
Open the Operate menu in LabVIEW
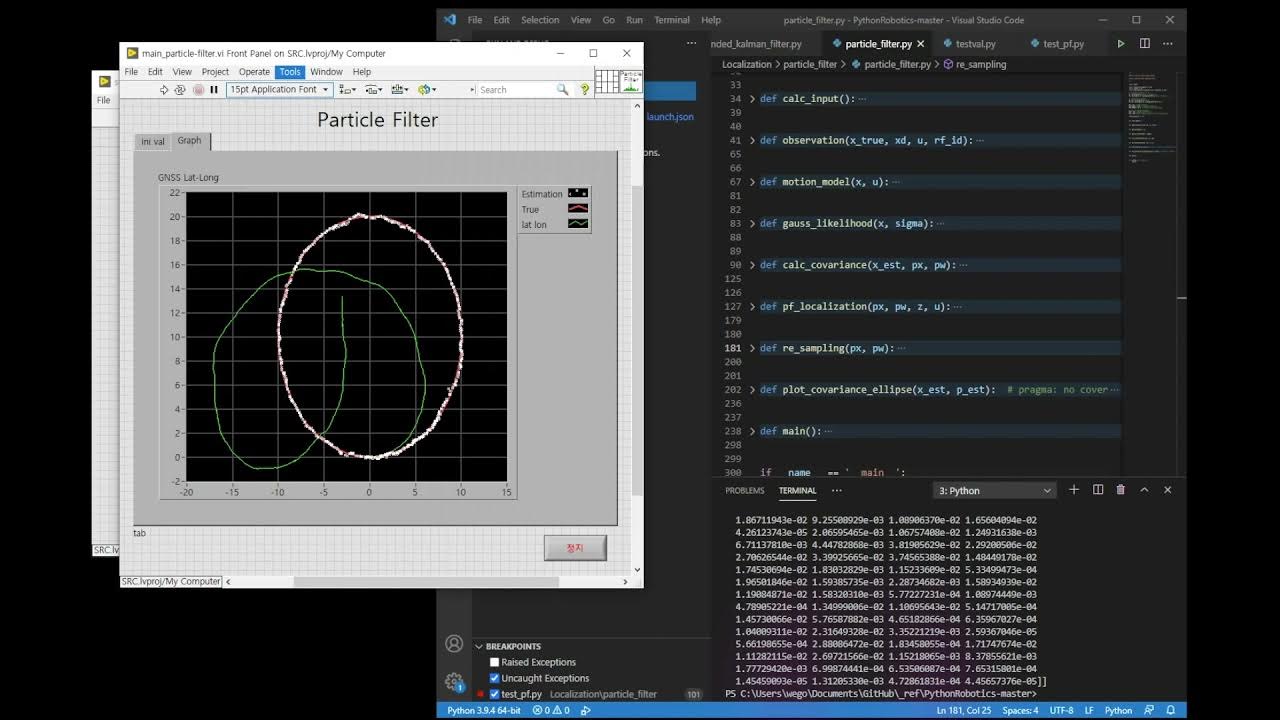click(x=254, y=71)
